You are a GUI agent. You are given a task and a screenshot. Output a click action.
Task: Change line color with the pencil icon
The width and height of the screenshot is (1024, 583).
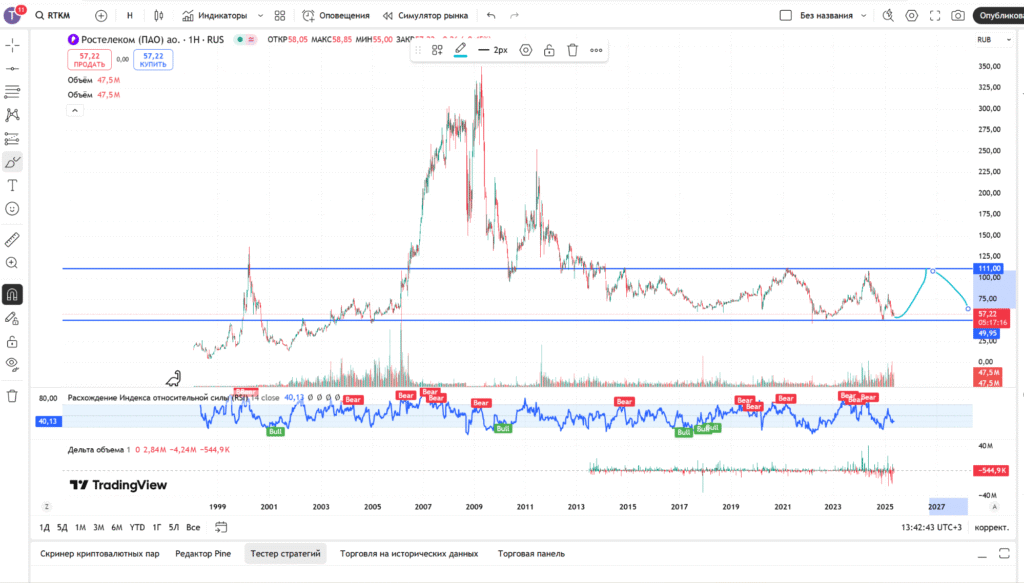click(460, 50)
